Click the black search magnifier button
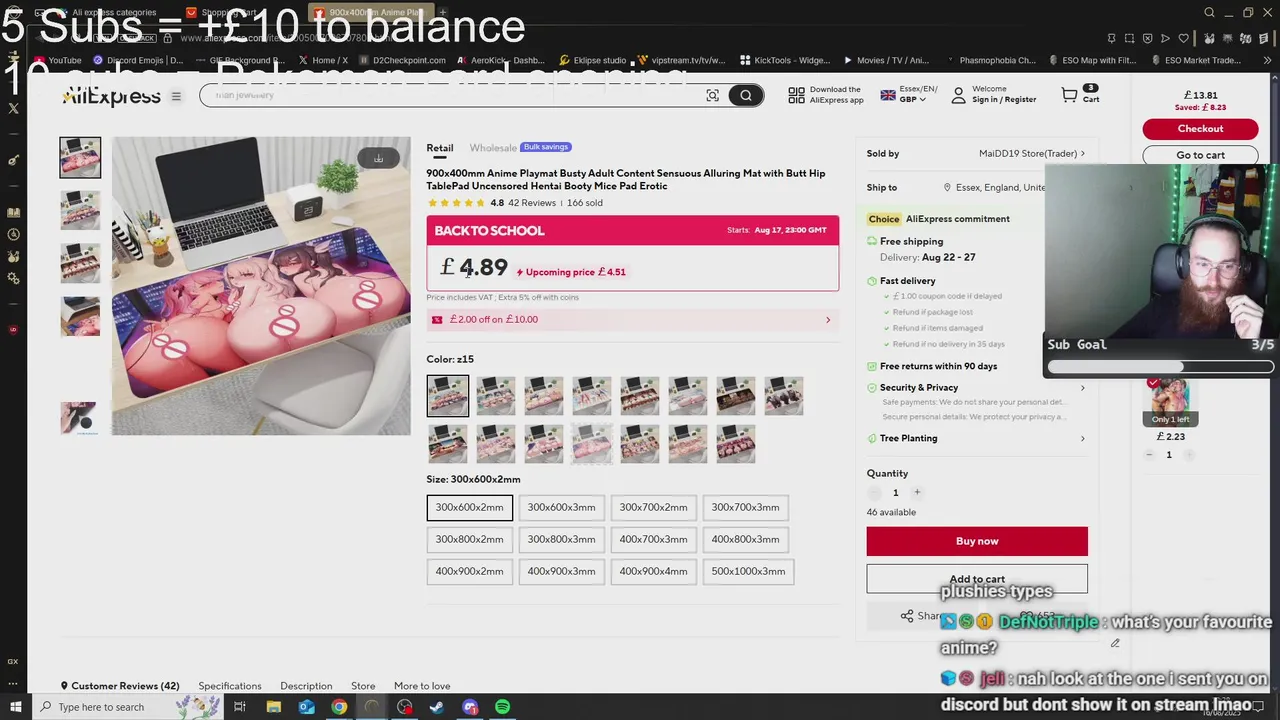Image resolution: width=1280 pixels, height=720 pixels. [746, 95]
